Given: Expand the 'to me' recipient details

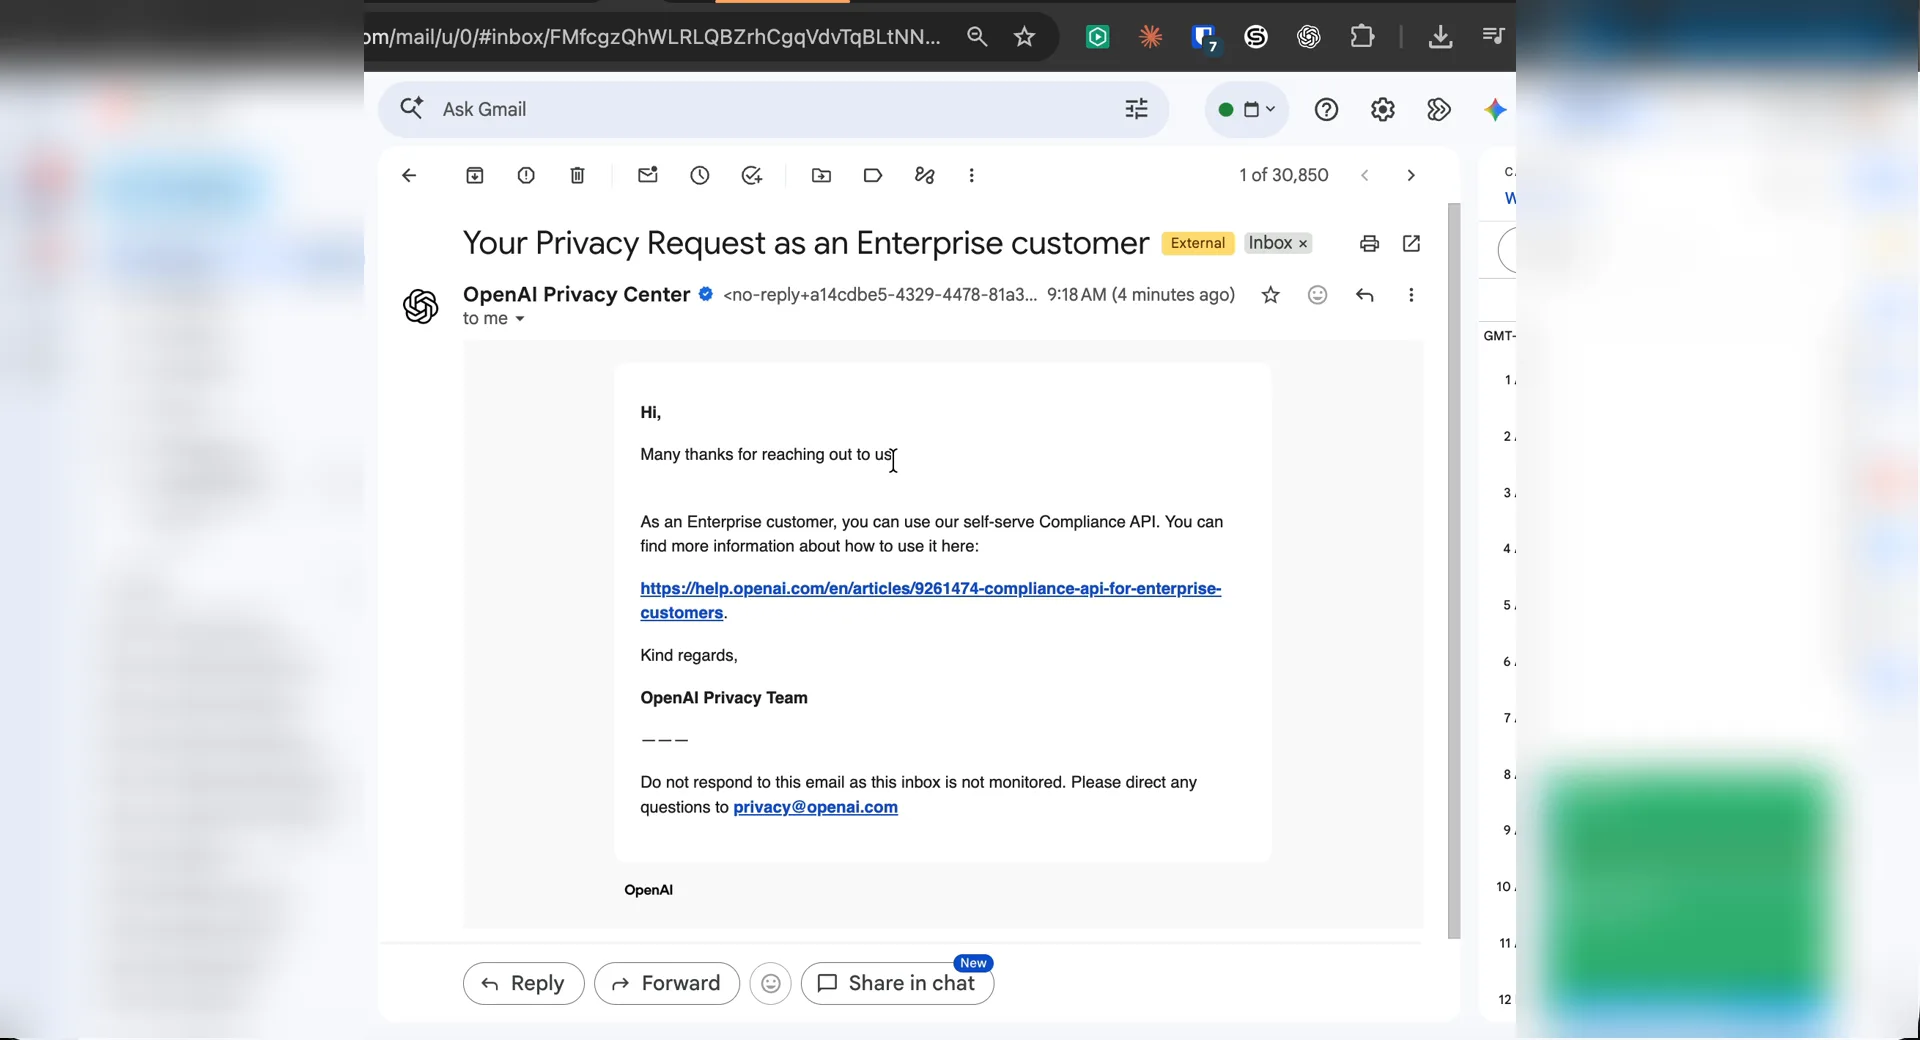Looking at the screenshot, I should click(520, 320).
